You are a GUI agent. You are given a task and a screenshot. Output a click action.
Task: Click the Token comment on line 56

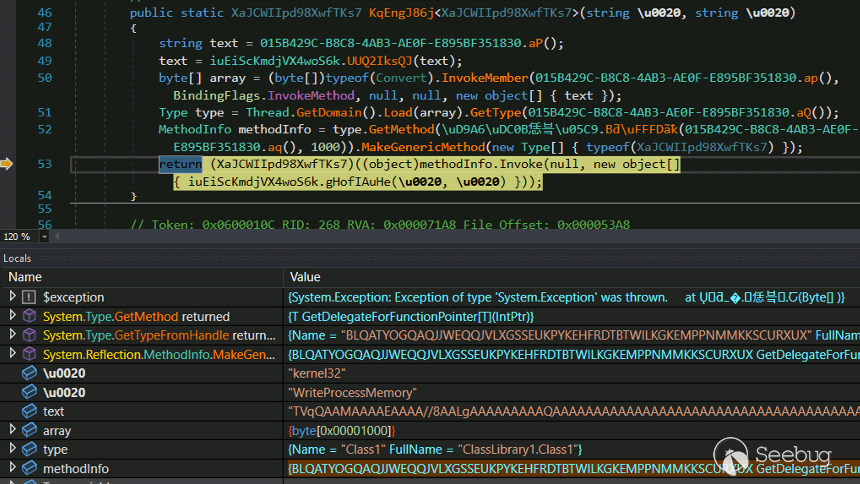point(380,224)
